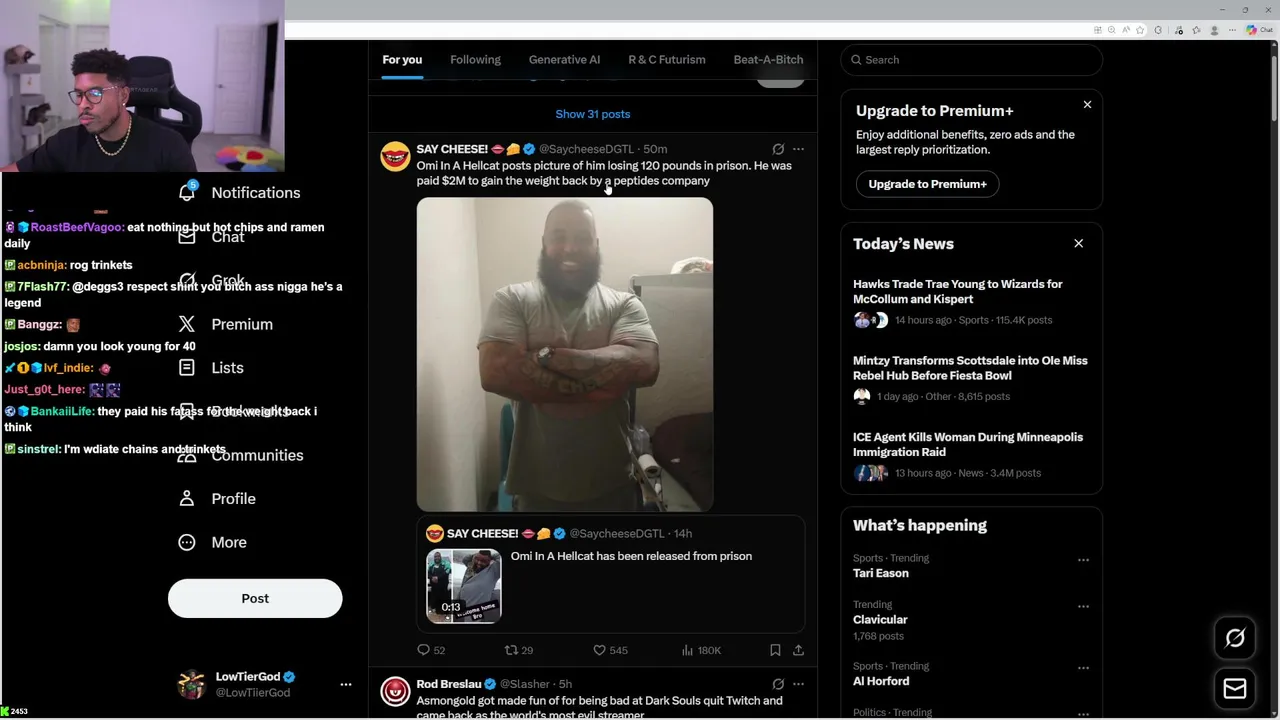Open Hawks Trade Trae Young news story
Viewport: 1280px width, 720px height.
pyautogui.click(x=971, y=301)
